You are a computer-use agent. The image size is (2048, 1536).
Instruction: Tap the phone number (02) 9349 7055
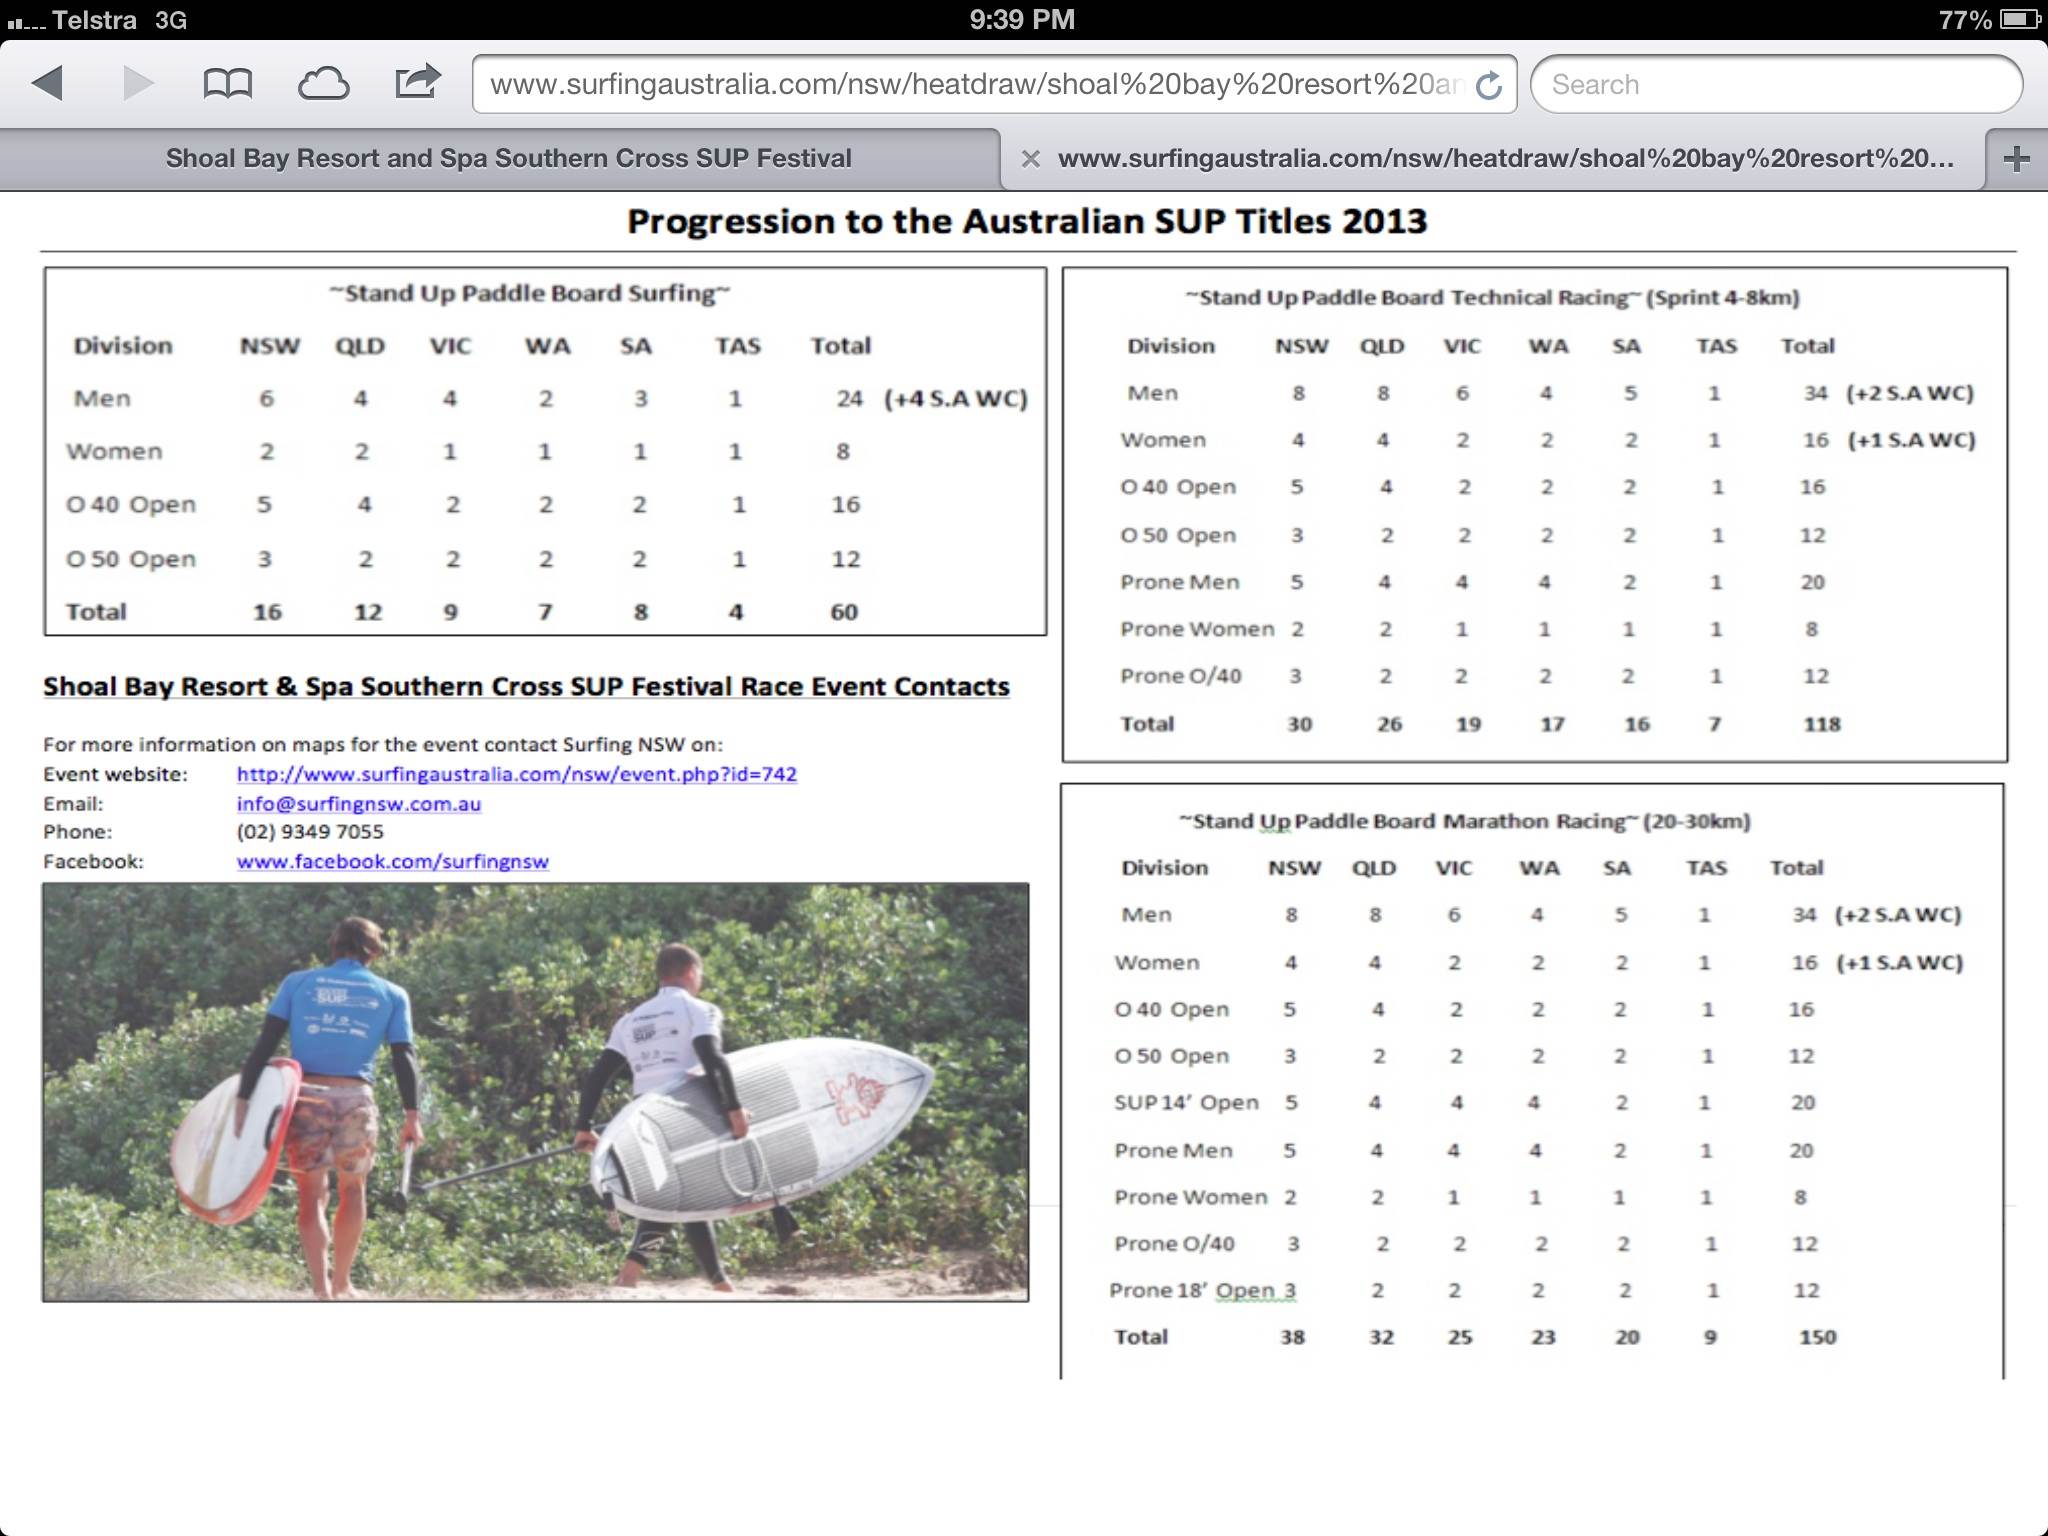(x=310, y=832)
